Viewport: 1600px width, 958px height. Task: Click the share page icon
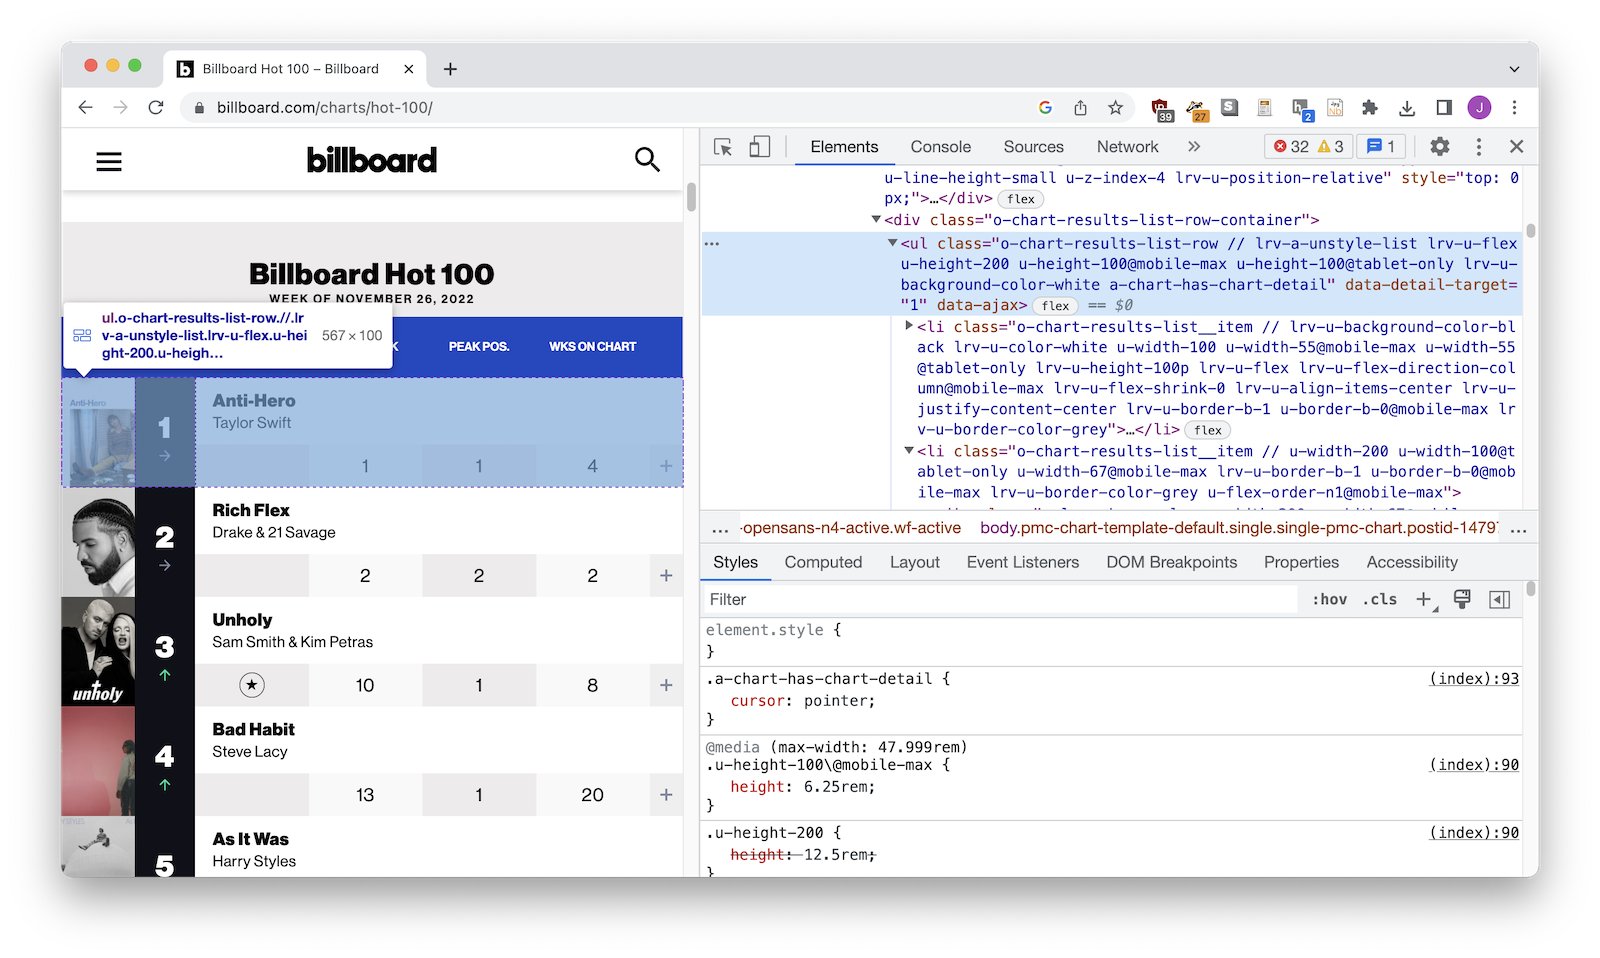tap(1080, 107)
